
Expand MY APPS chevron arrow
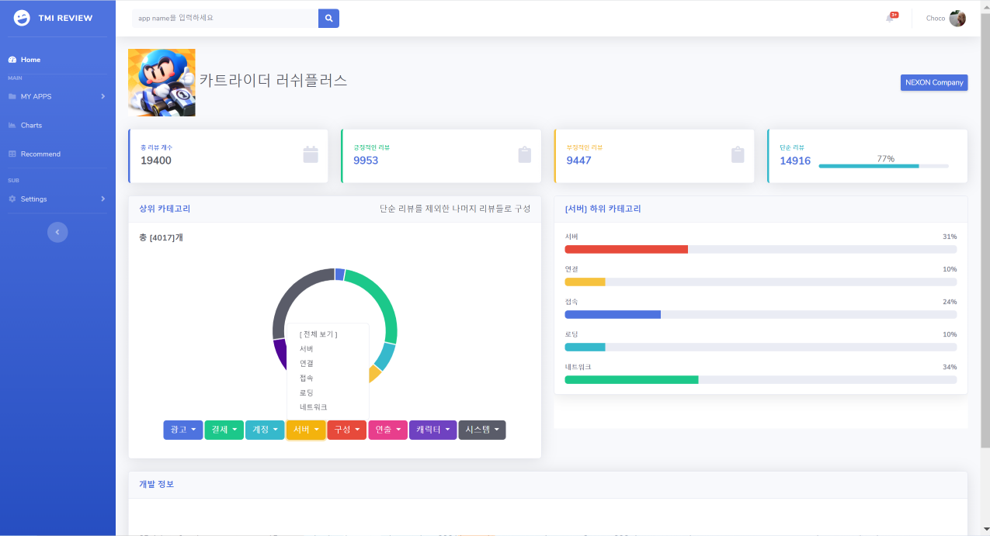[x=103, y=97]
